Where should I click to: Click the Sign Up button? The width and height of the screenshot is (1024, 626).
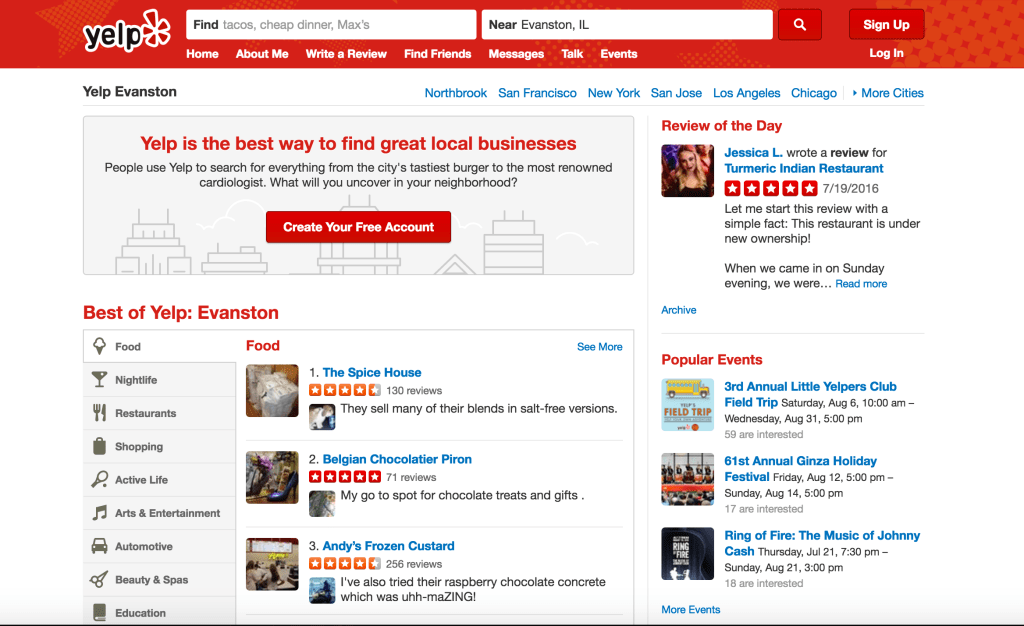coord(886,25)
